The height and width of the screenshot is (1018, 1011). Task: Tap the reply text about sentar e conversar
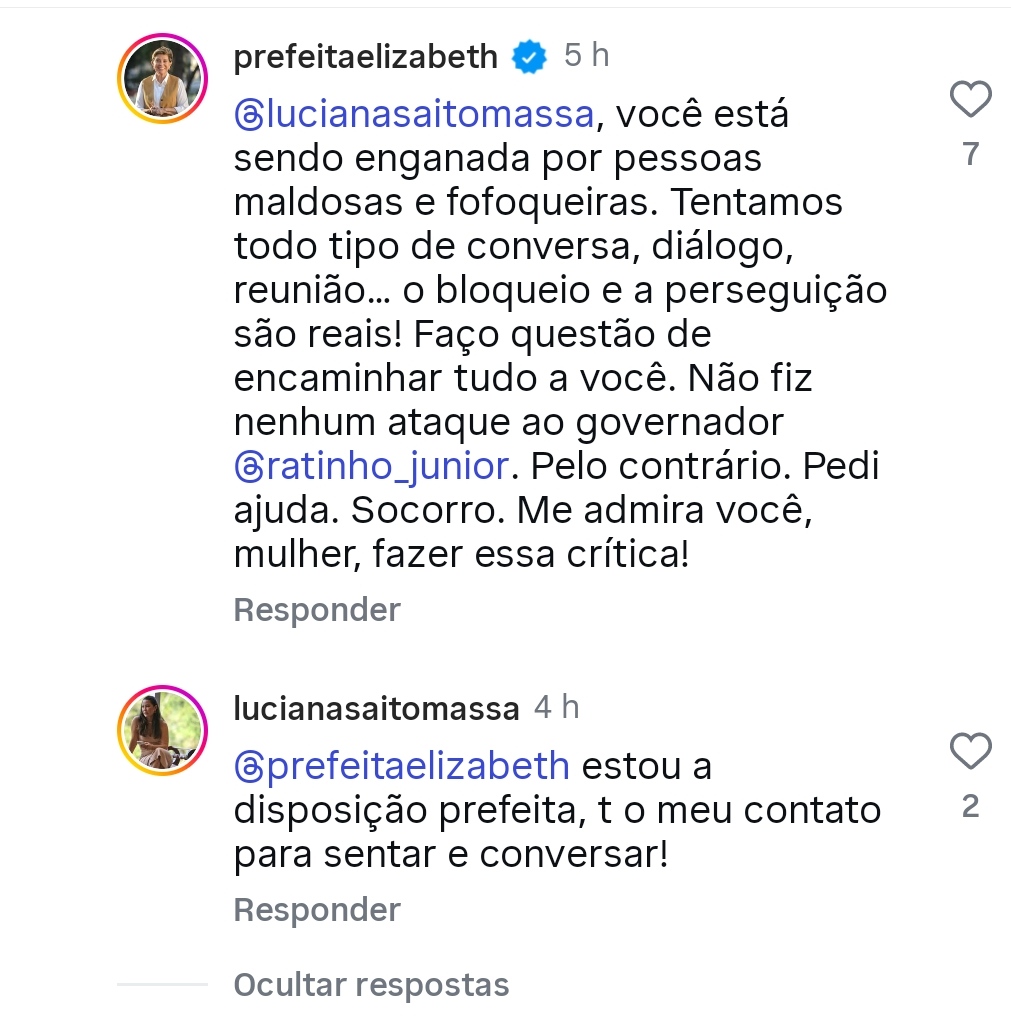(x=450, y=855)
